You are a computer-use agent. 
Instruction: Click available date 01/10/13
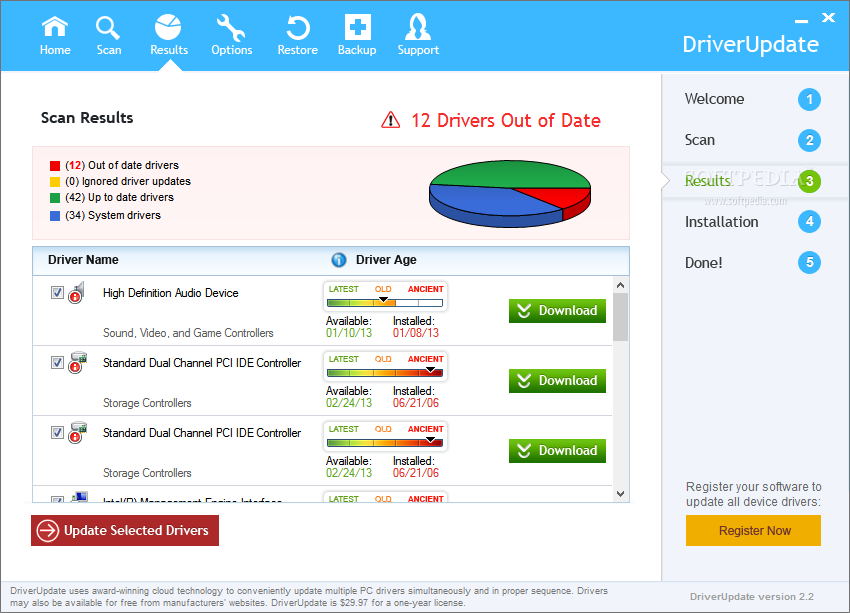tap(349, 333)
